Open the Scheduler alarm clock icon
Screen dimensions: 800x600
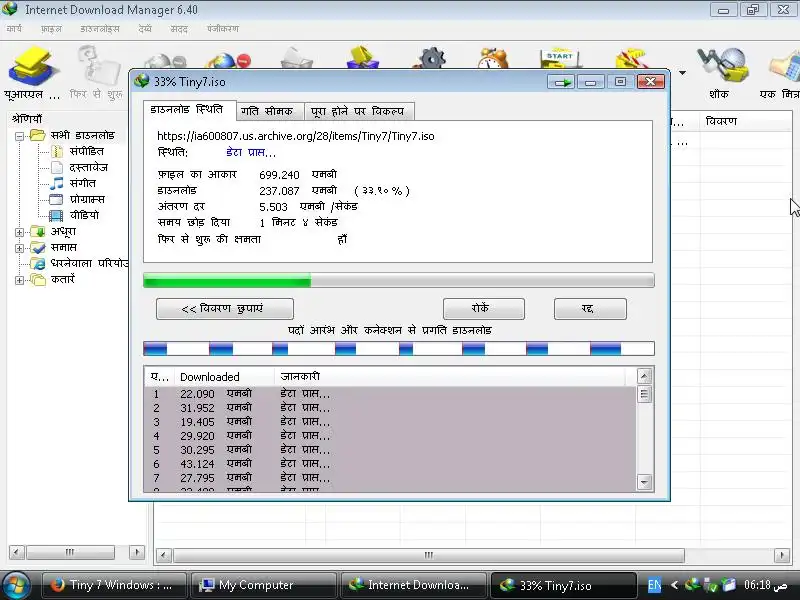492,58
